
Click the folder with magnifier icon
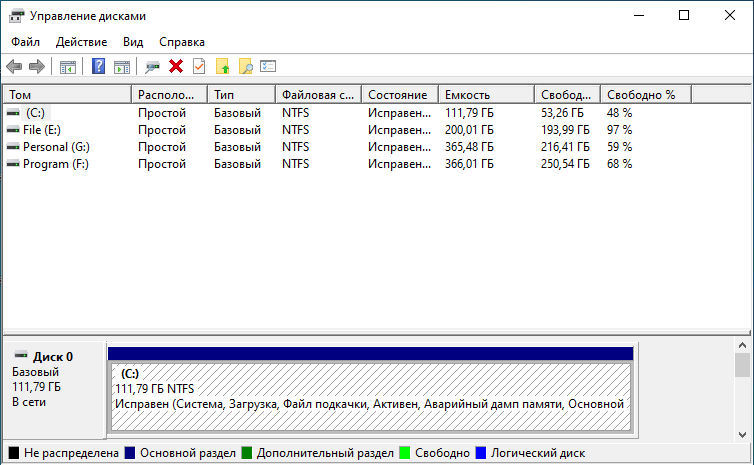pos(246,66)
